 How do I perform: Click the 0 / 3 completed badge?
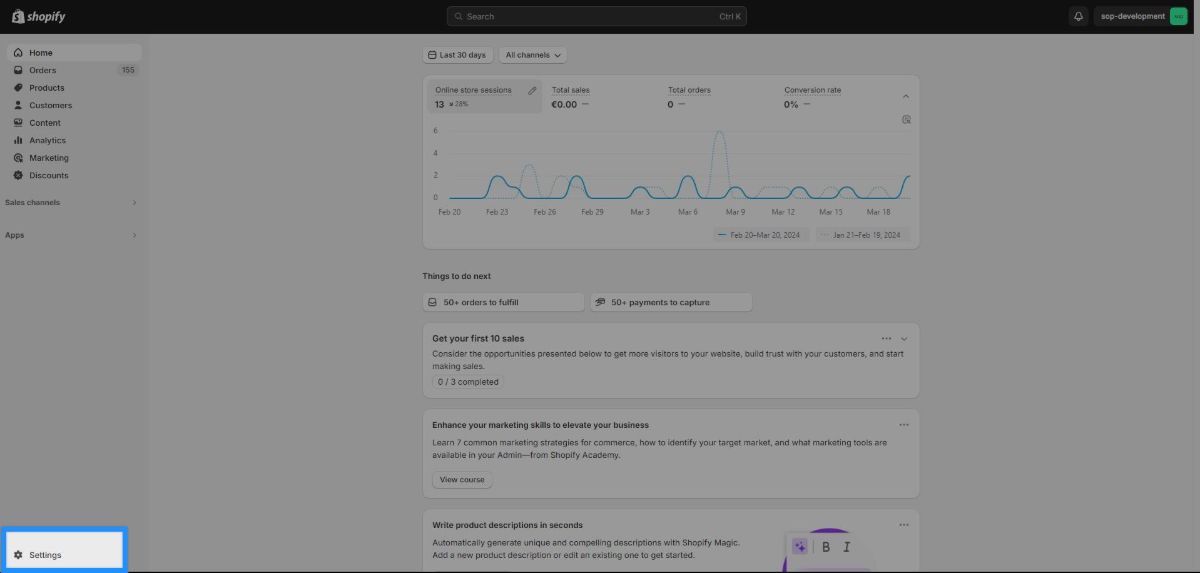click(468, 382)
